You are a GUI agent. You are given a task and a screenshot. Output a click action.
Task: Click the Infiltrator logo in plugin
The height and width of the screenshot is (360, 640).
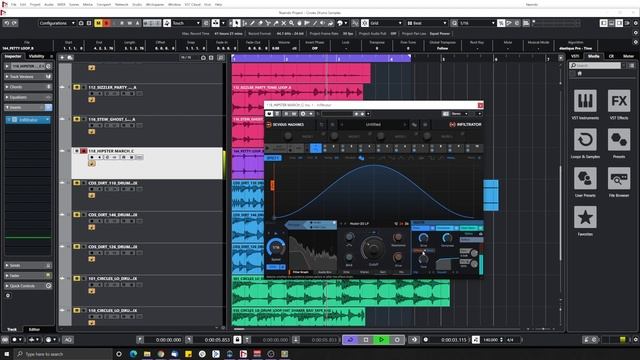point(465,124)
